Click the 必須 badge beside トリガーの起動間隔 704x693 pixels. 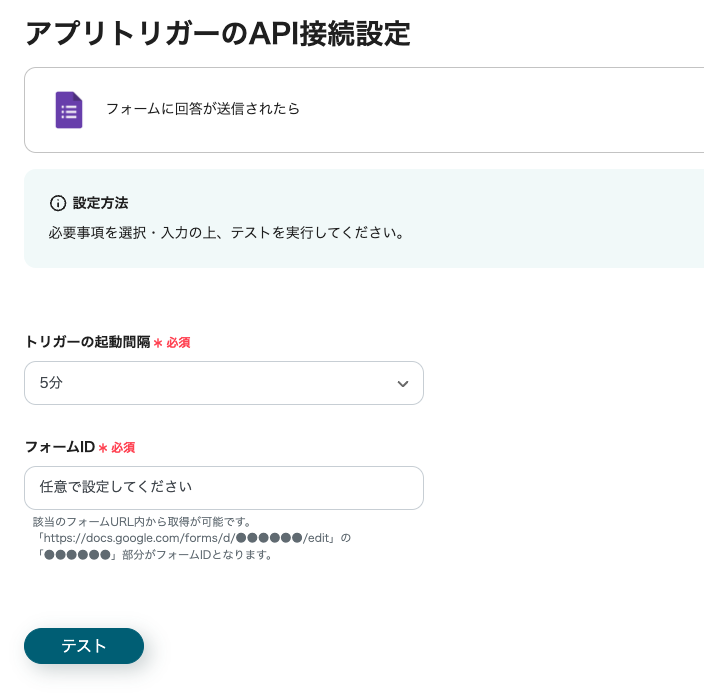pos(178,343)
